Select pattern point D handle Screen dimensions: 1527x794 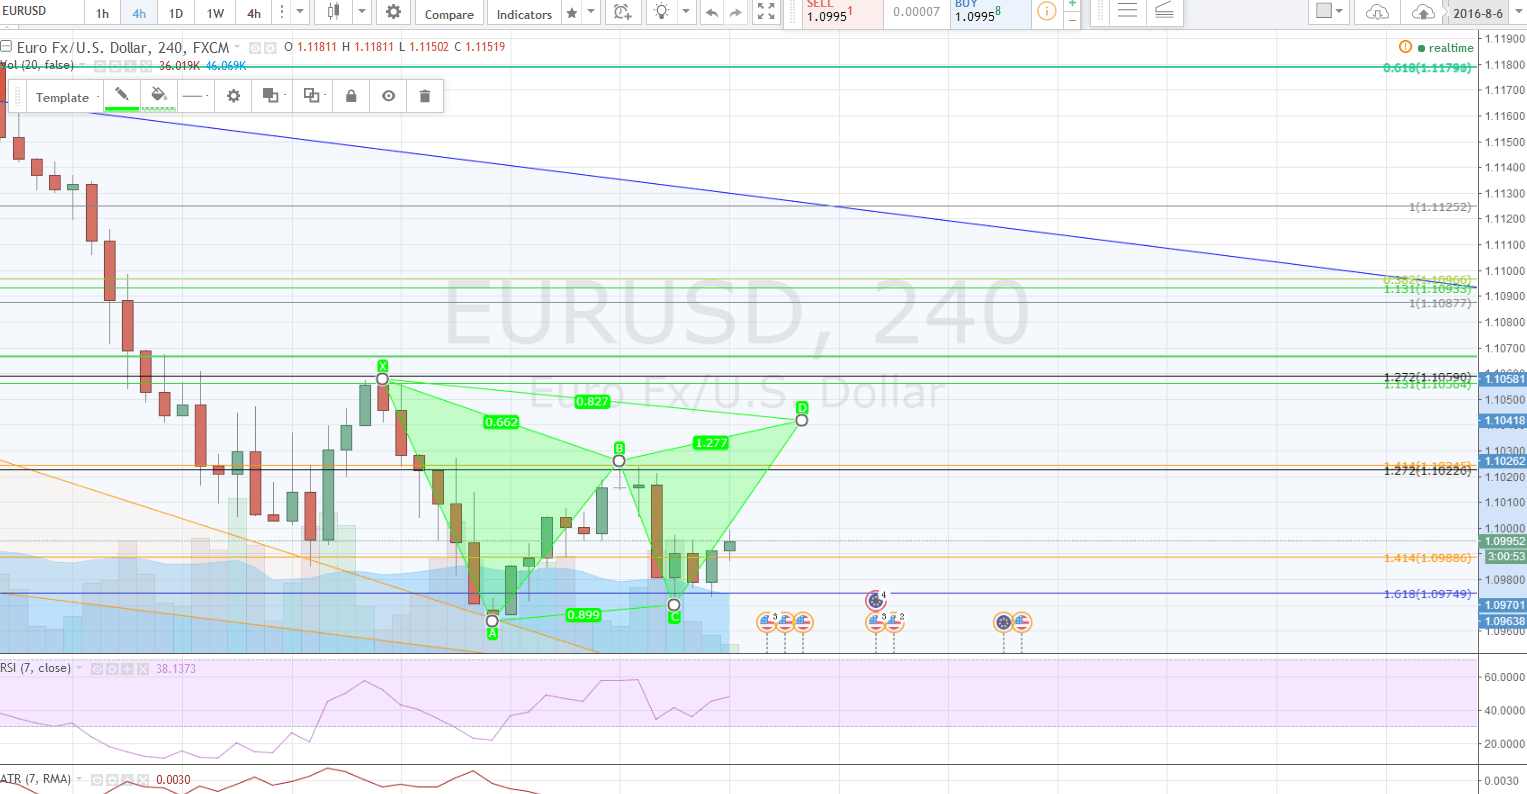802,420
